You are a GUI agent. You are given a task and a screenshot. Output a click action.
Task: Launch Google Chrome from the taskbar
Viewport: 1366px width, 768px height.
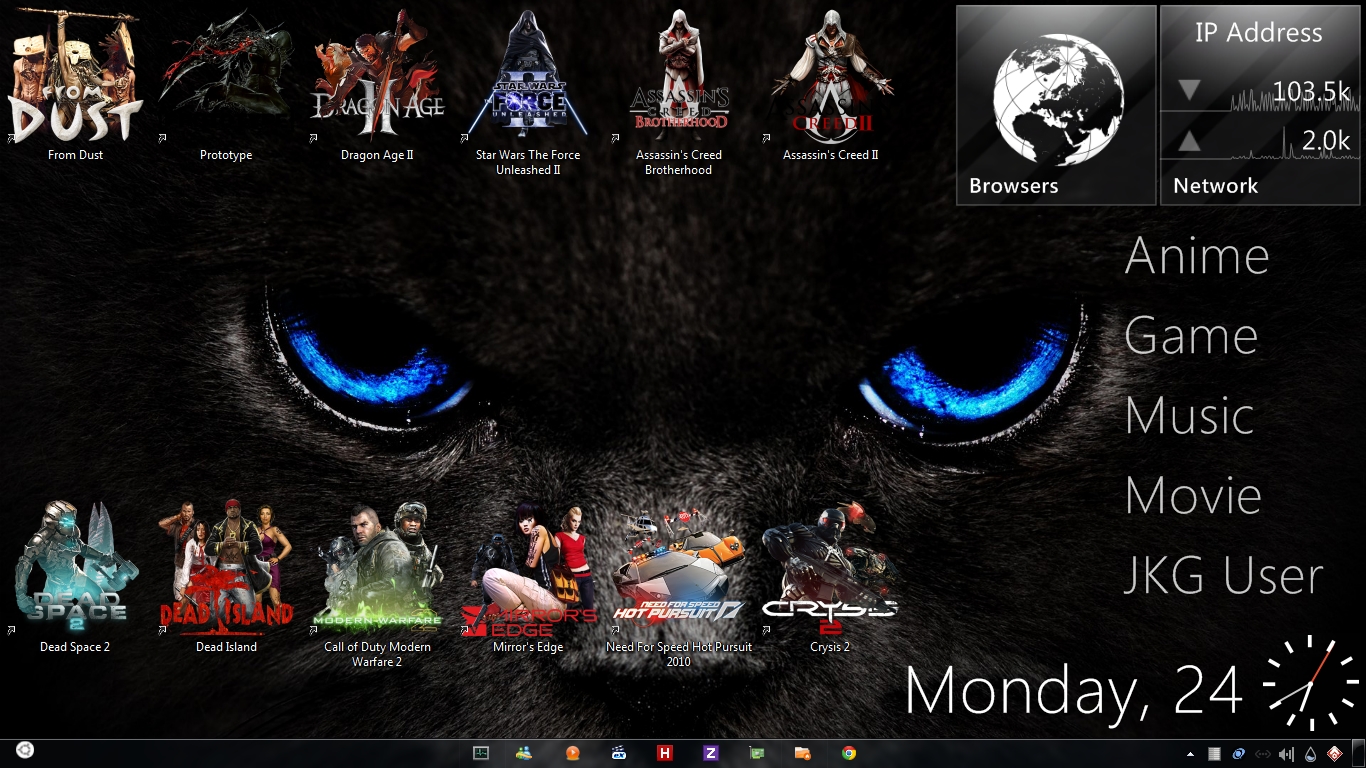[x=849, y=754]
